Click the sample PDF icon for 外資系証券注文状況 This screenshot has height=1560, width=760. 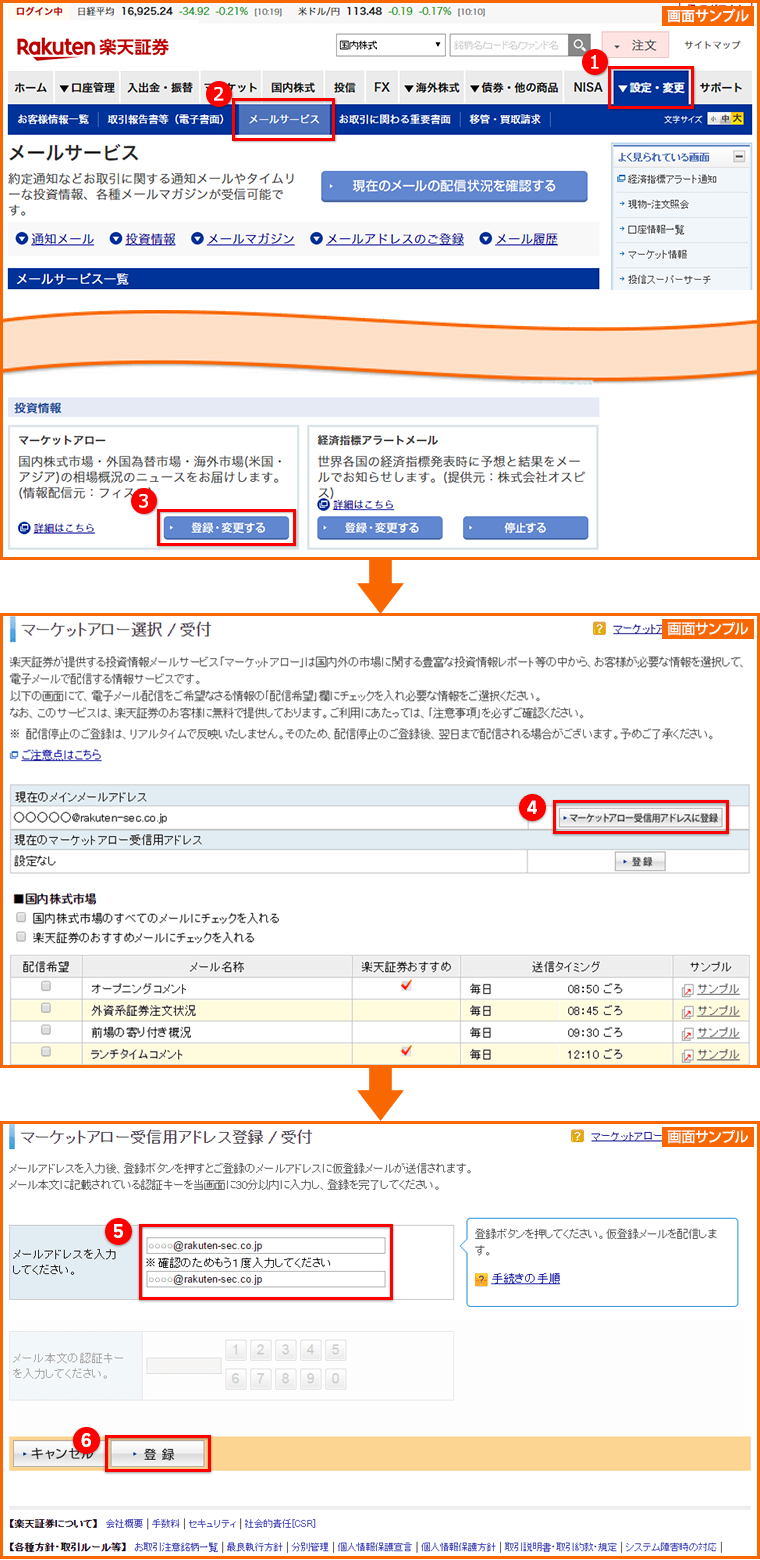tap(687, 1012)
